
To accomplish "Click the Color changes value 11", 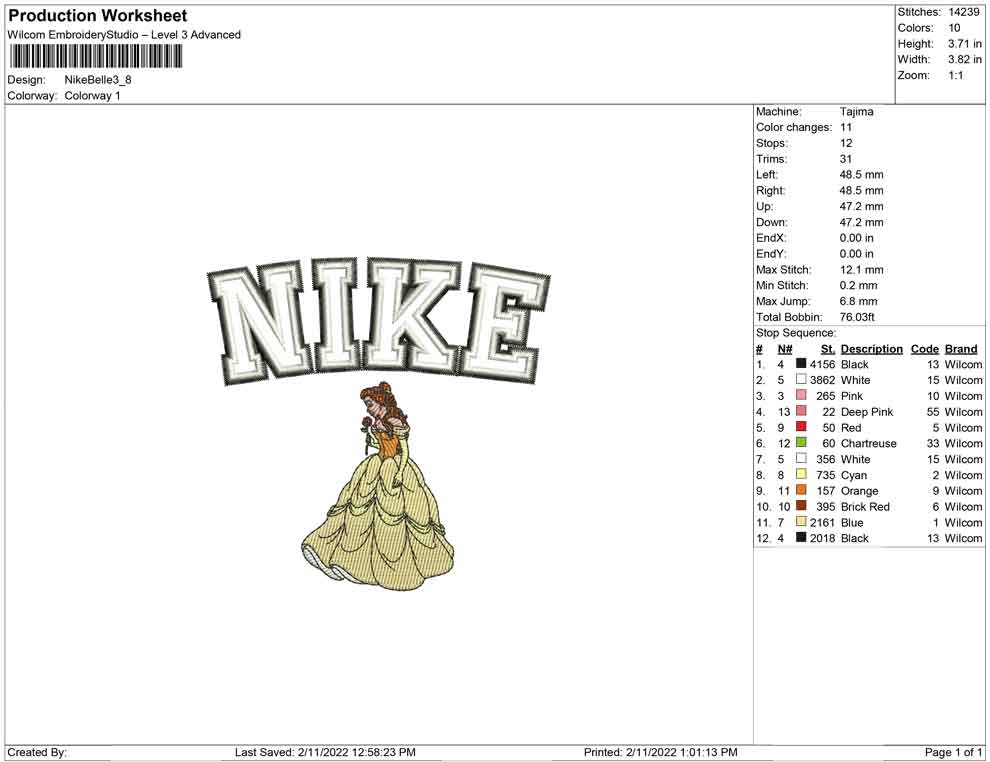I will pos(846,127).
